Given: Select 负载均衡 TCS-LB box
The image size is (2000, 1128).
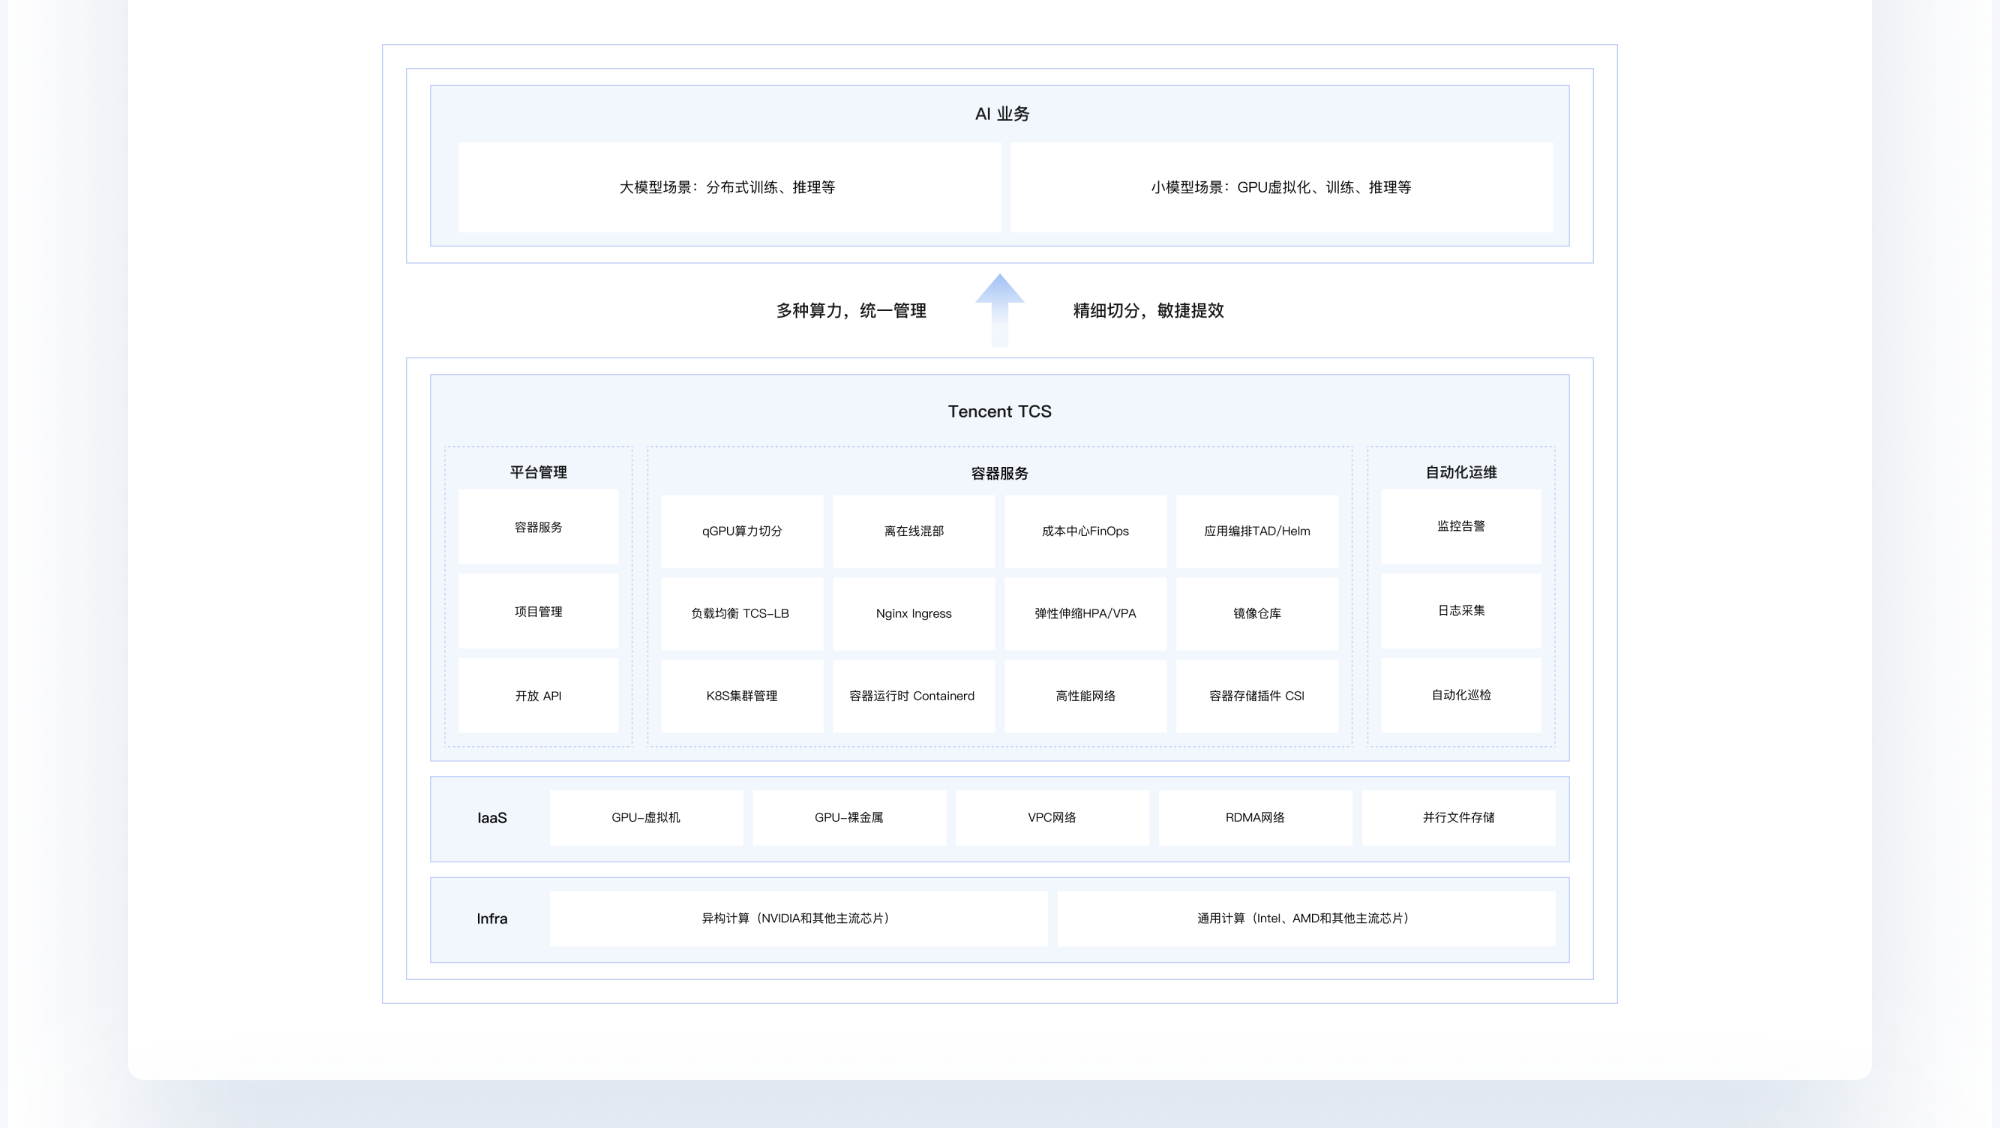Looking at the screenshot, I should tap(742, 613).
